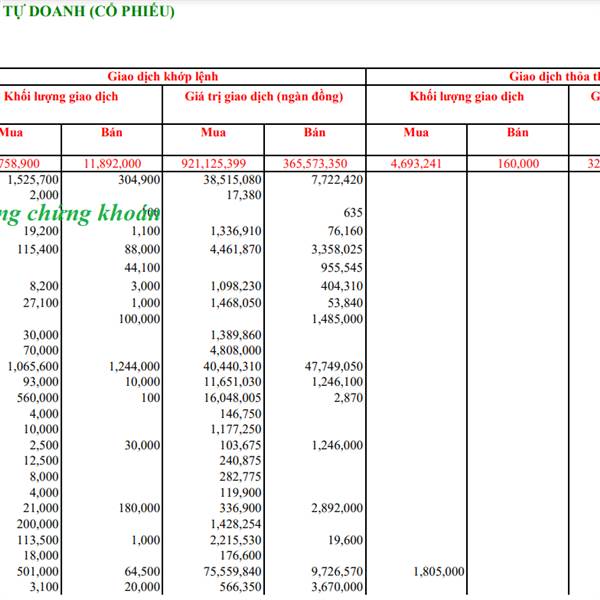Select value 11,651,030
Image resolution: width=600 pixels, height=600 pixels.
click(x=233, y=382)
